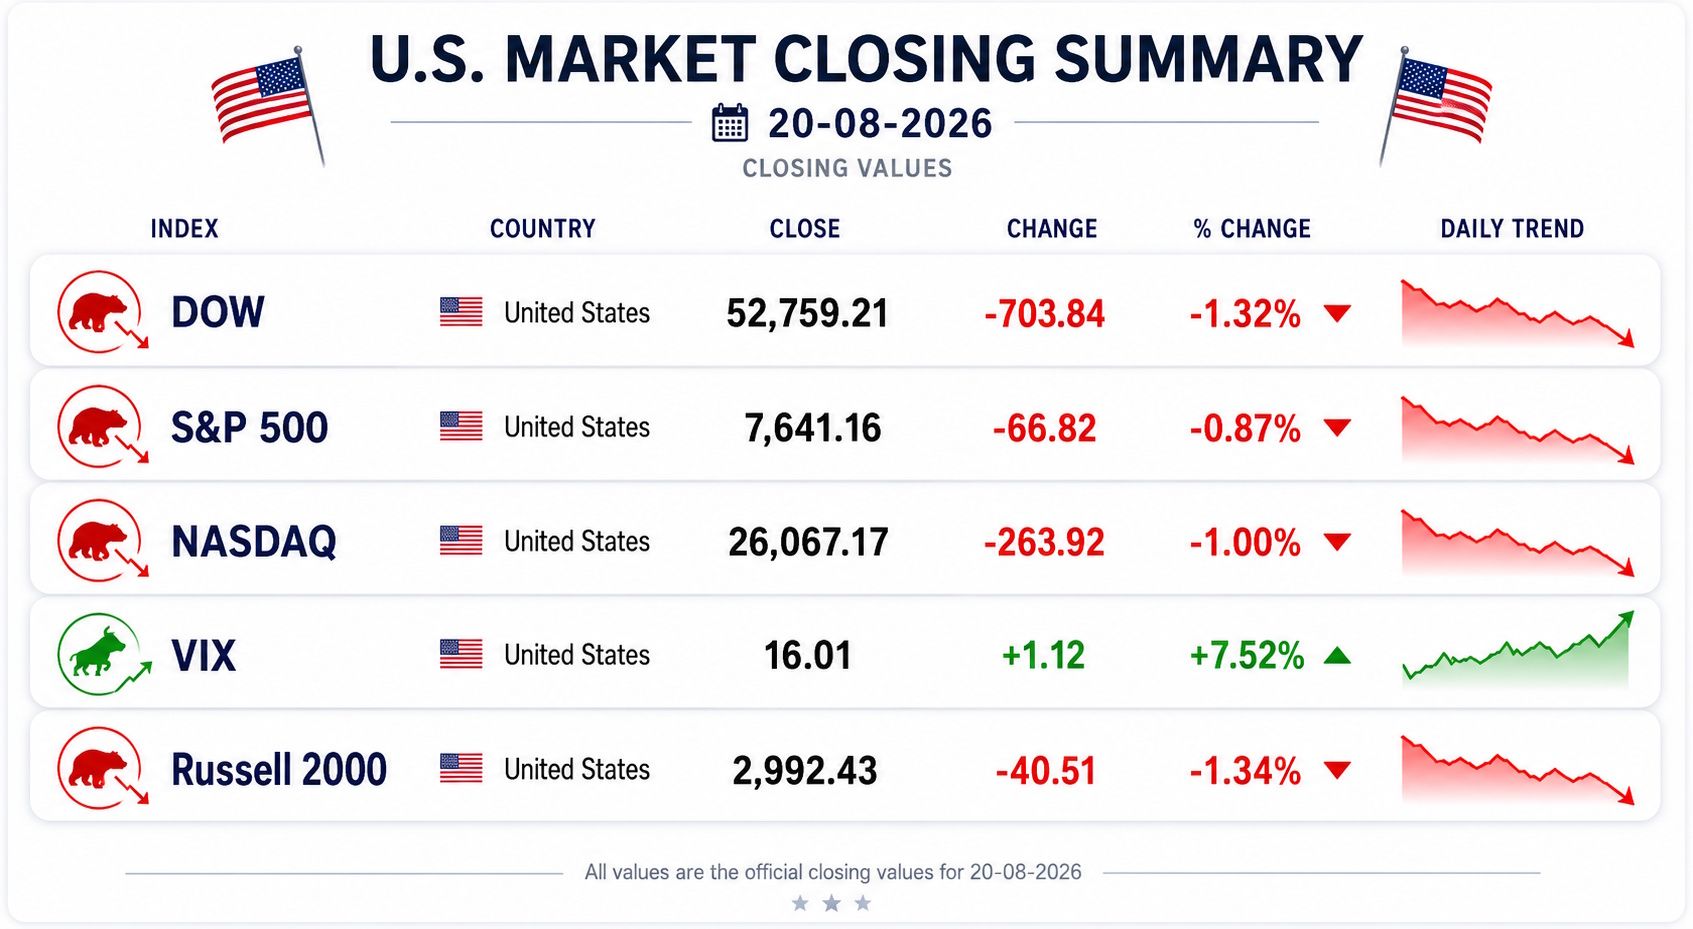
Task: Click the green up triangle next to +7.52%
Action: [x=1337, y=656]
